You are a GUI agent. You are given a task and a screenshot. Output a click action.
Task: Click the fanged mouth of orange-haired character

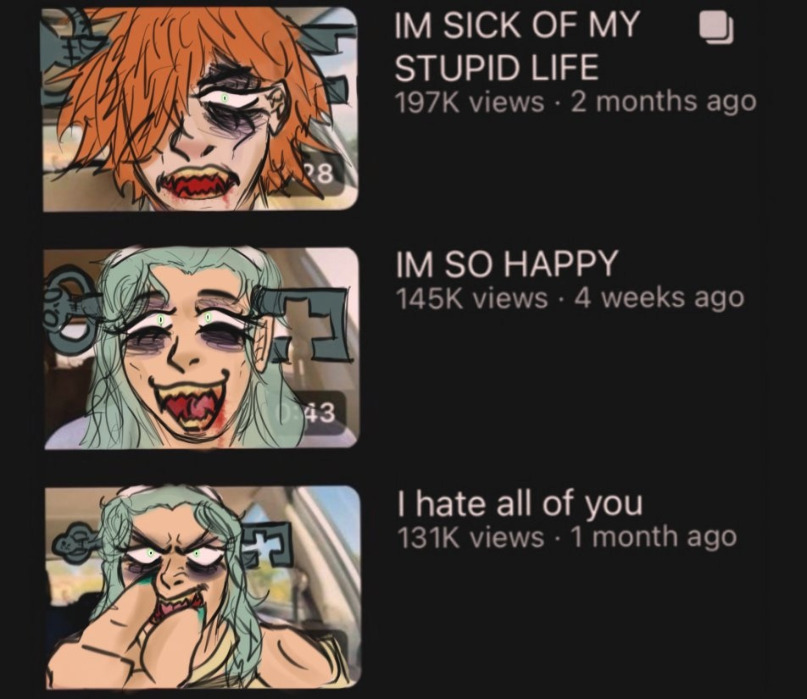click(x=202, y=185)
